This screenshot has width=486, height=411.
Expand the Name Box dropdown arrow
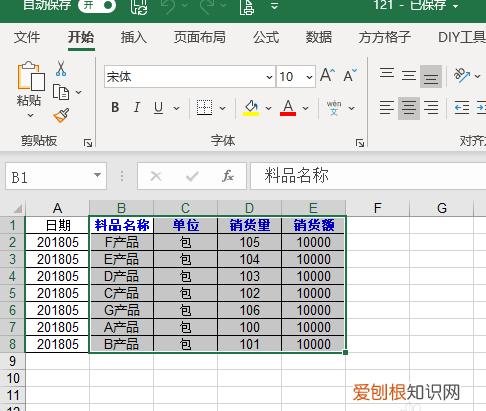97,175
